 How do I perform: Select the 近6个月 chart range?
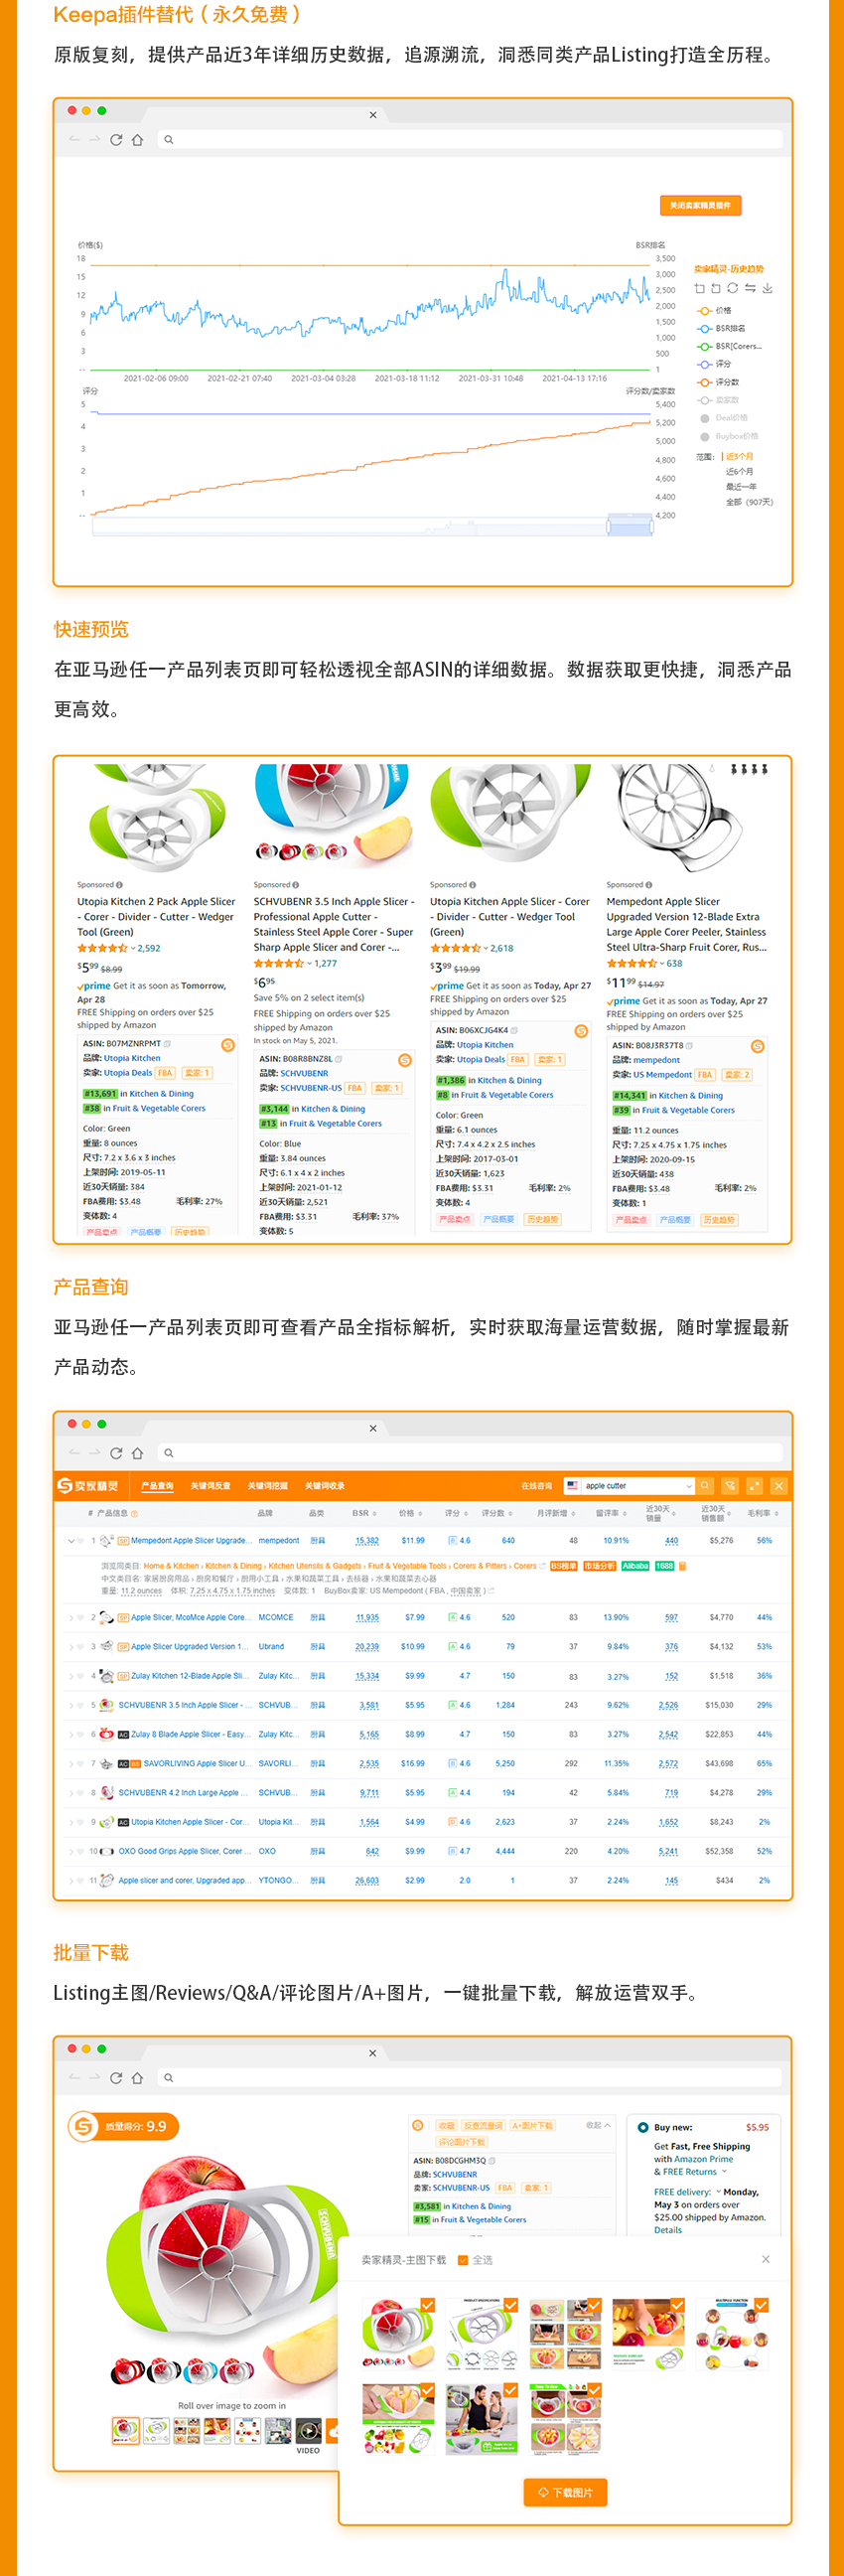tap(740, 471)
